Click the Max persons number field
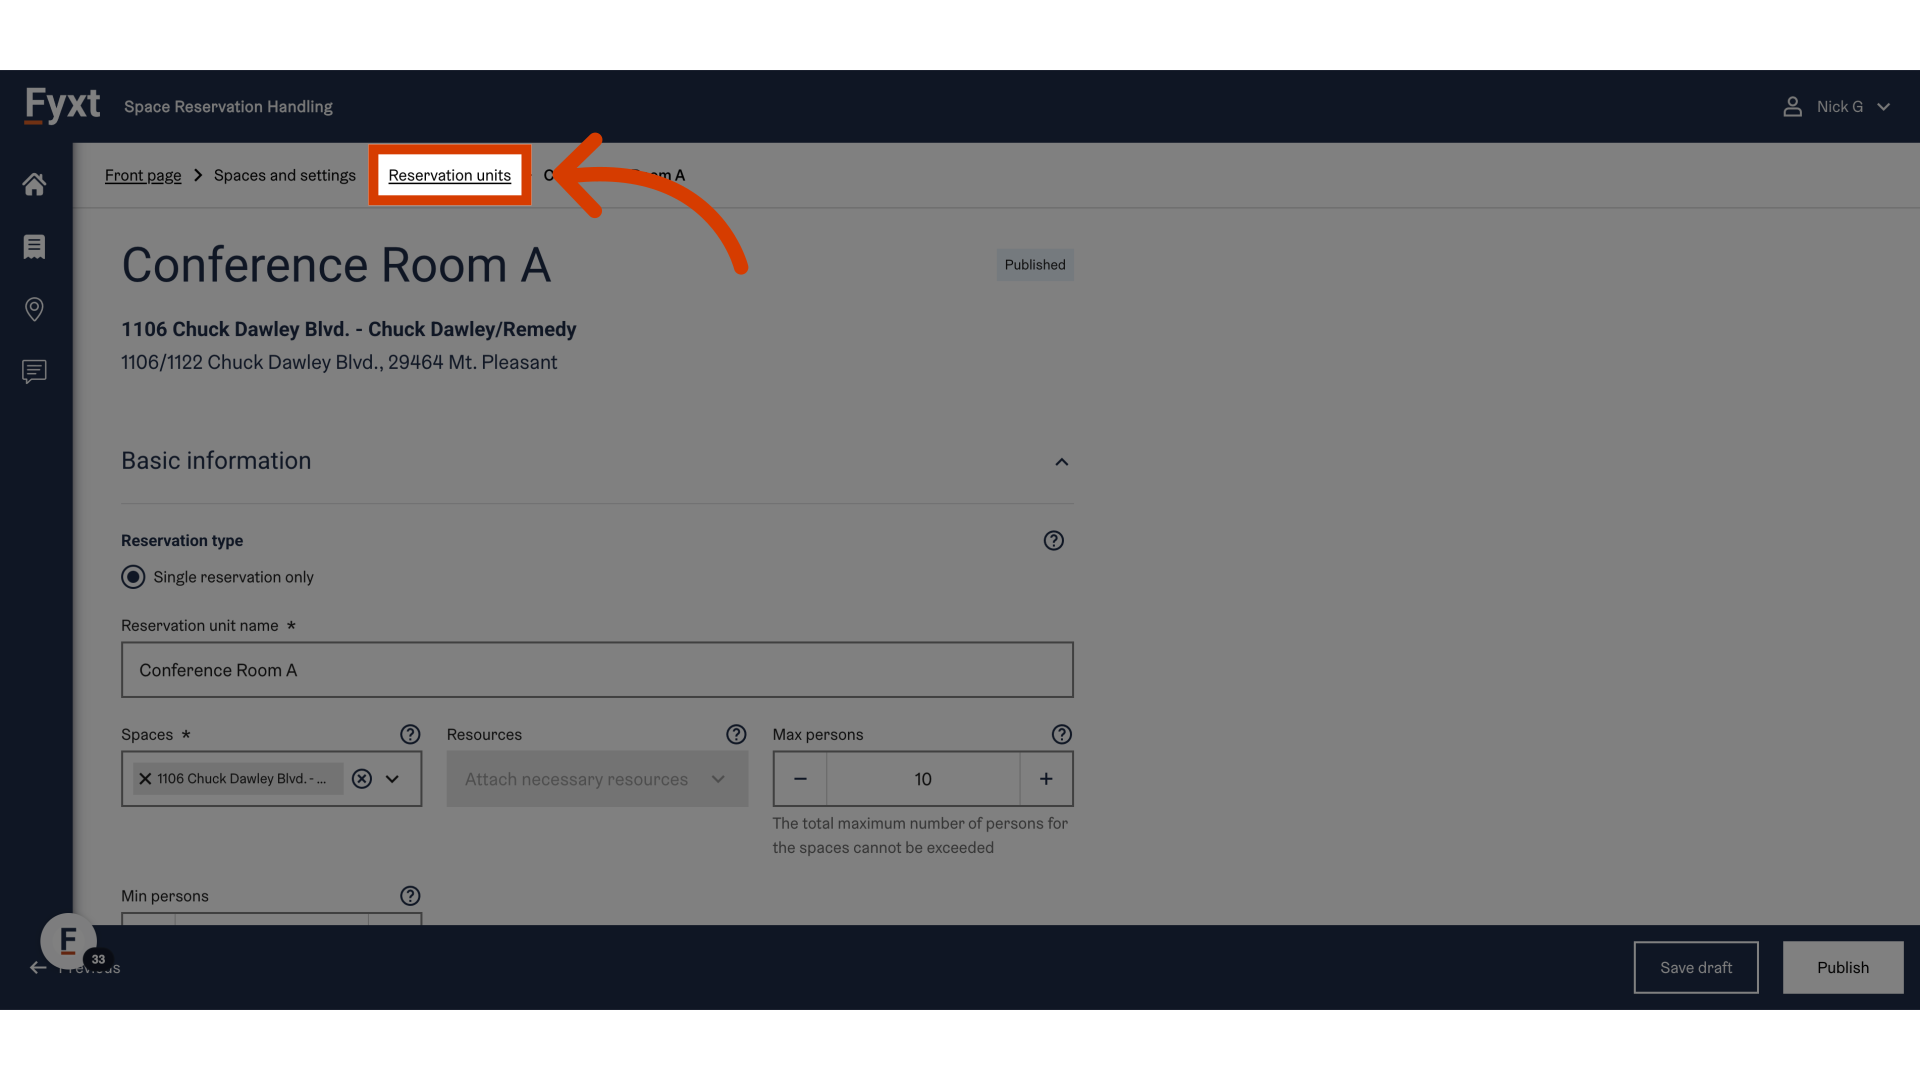 coord(923,779)
